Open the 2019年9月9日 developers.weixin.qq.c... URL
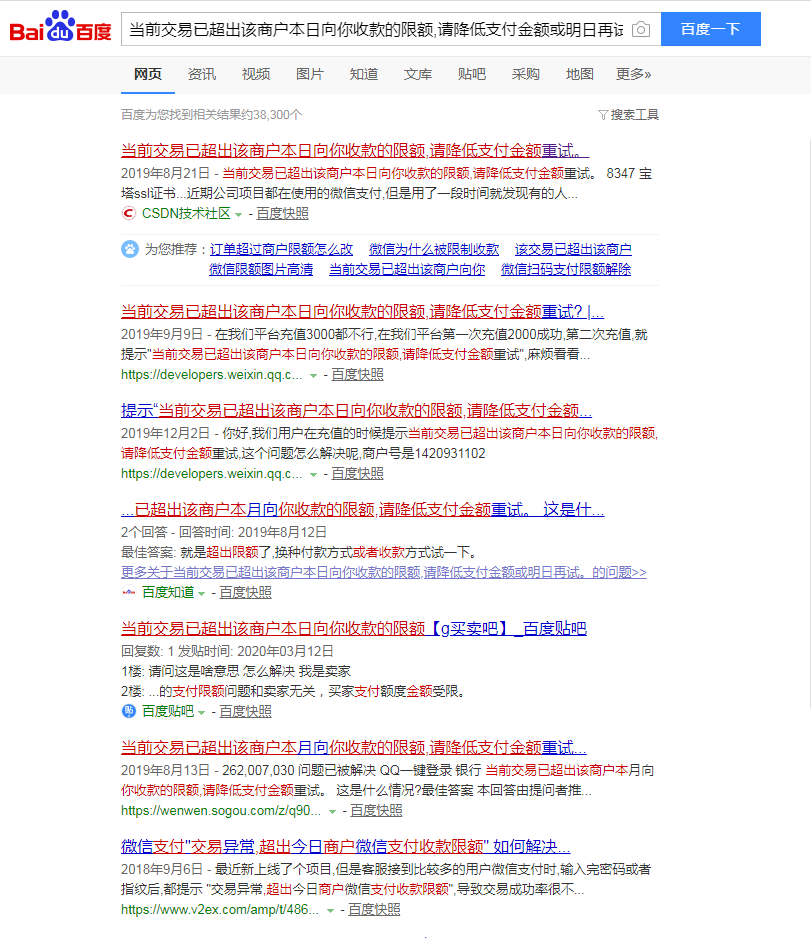This screenshot has height=938, width=811. [x=211, y=374]
